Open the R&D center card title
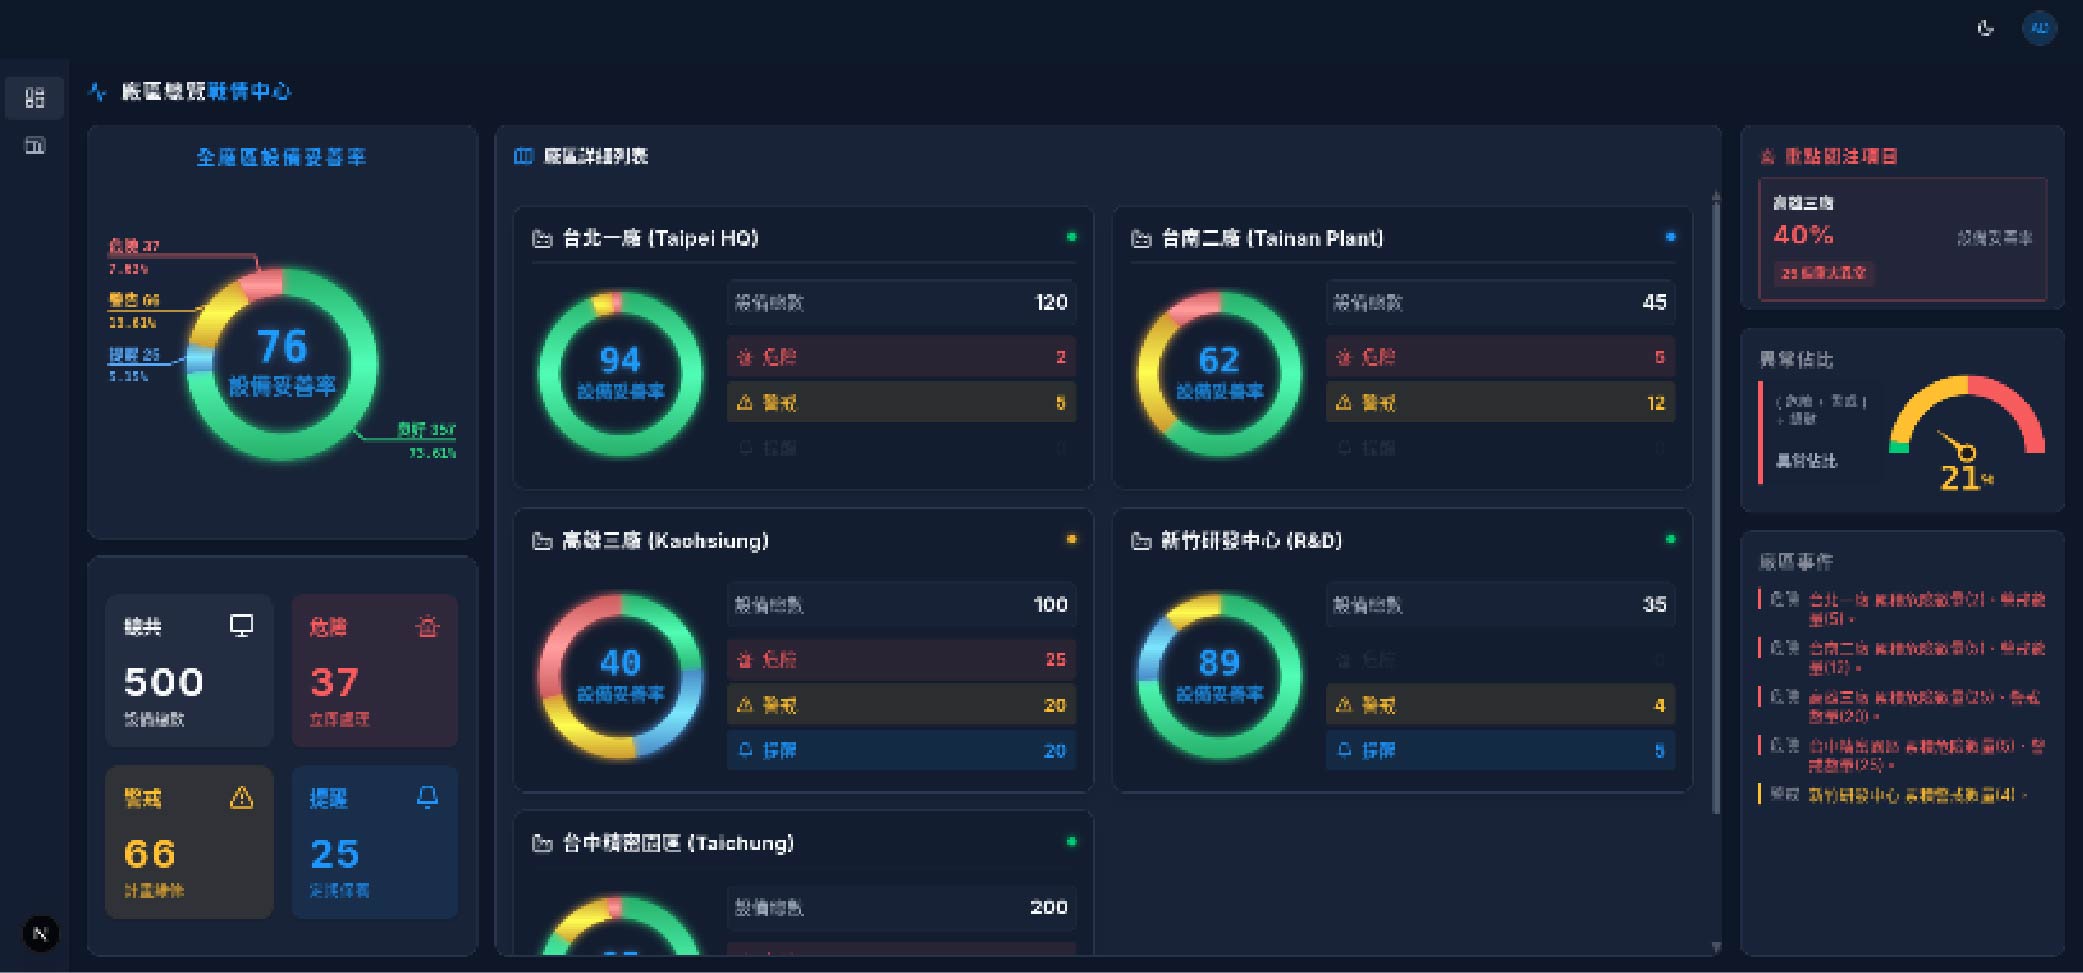The image size is (2083, 973). tap(1250, 541)
